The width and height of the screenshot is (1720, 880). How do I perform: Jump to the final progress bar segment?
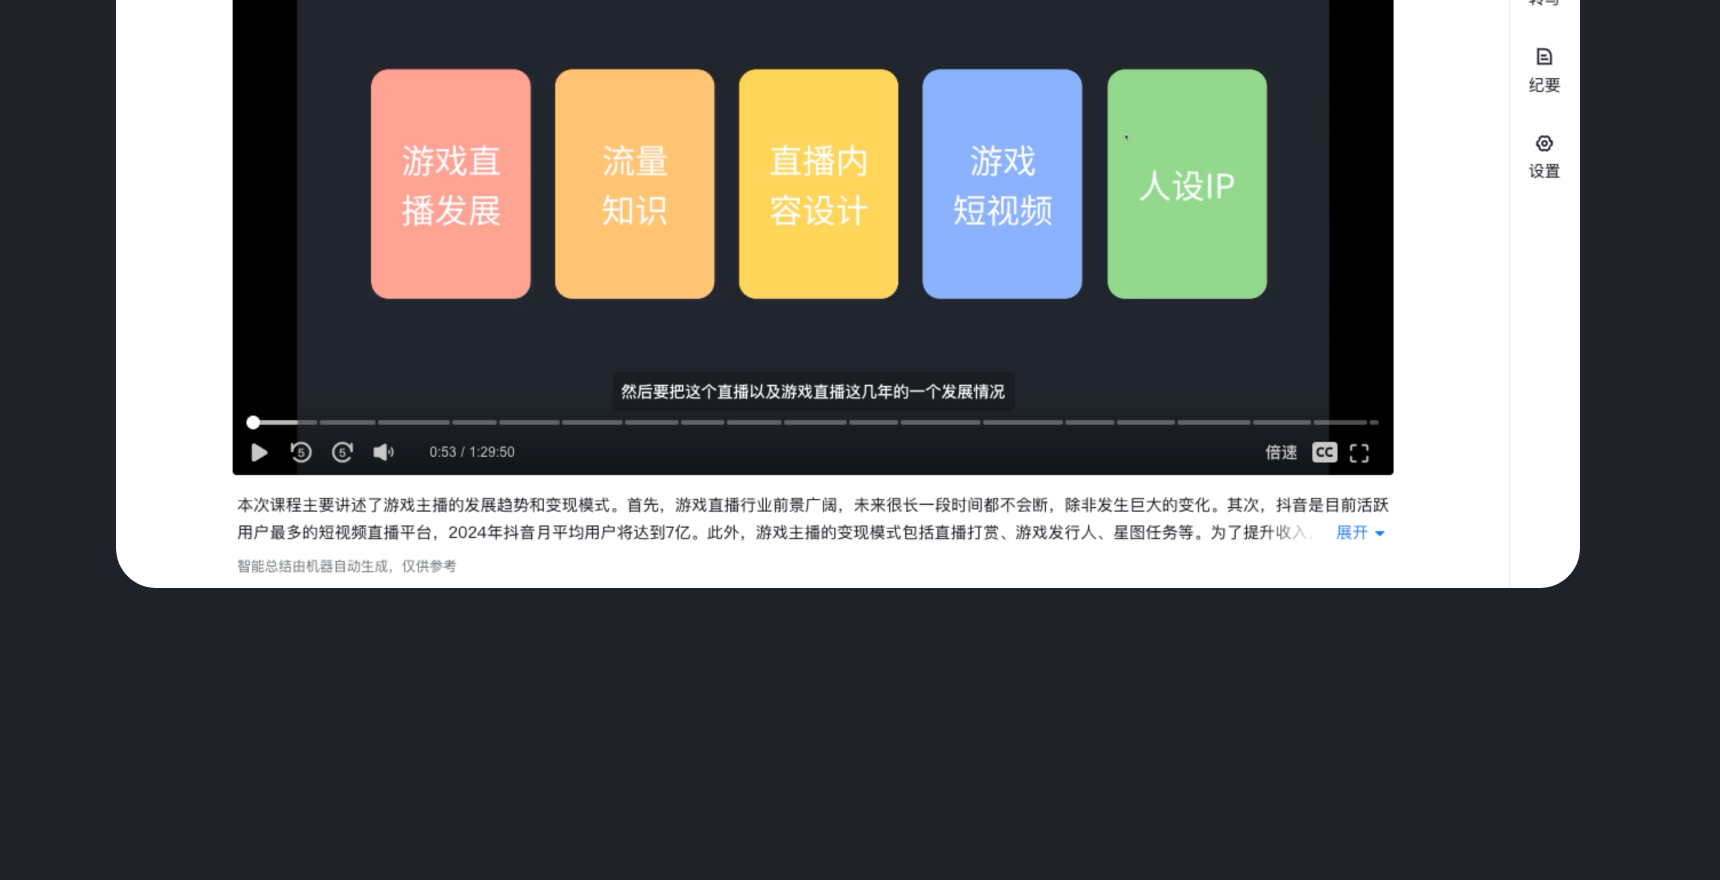pos(1373,422)
